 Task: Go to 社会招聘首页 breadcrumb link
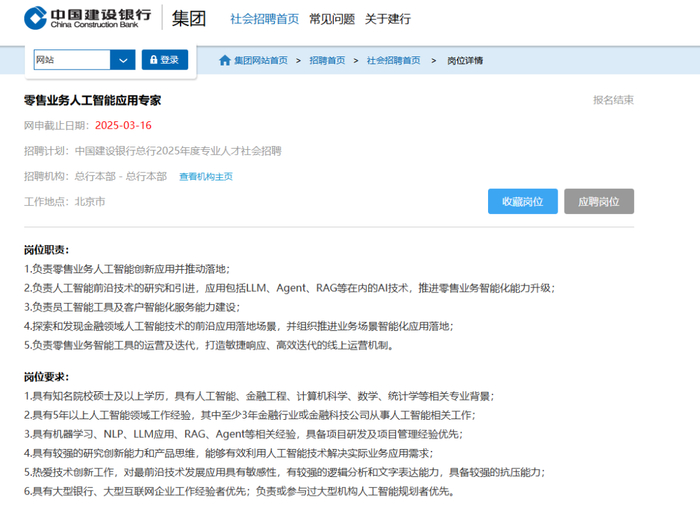pos(393,60)
